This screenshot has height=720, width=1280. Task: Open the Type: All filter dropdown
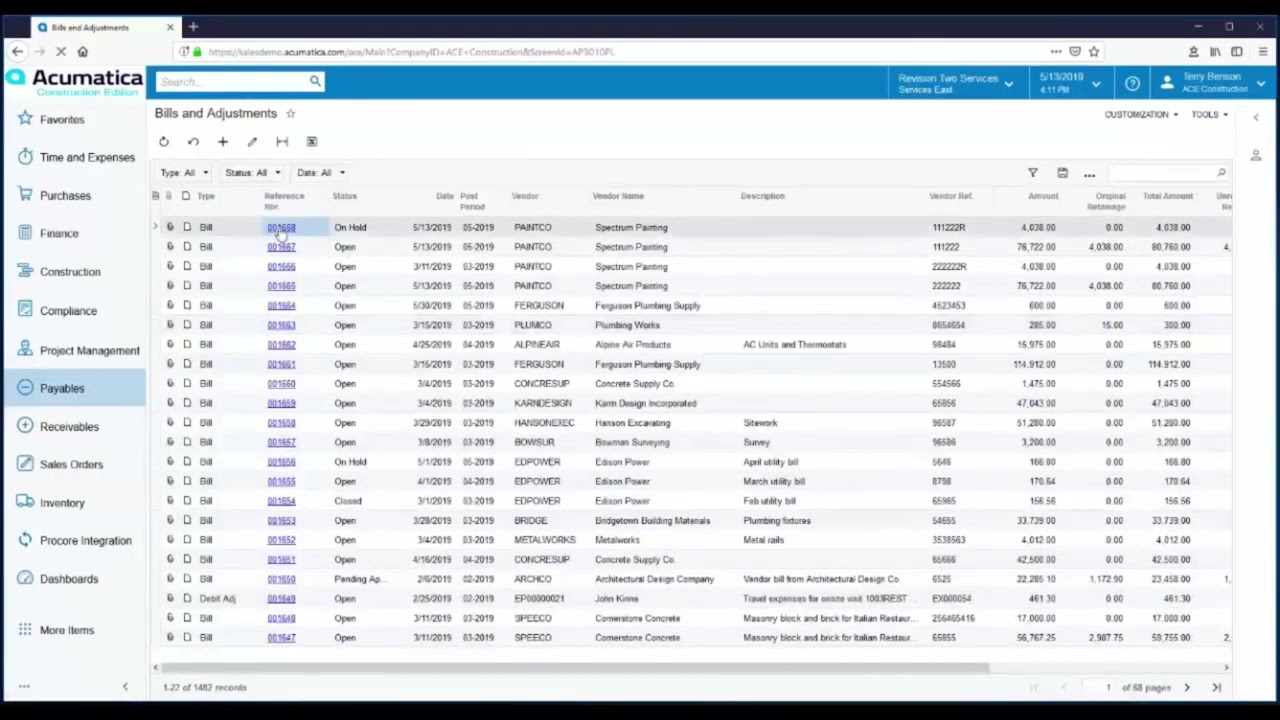coord(185,173)
